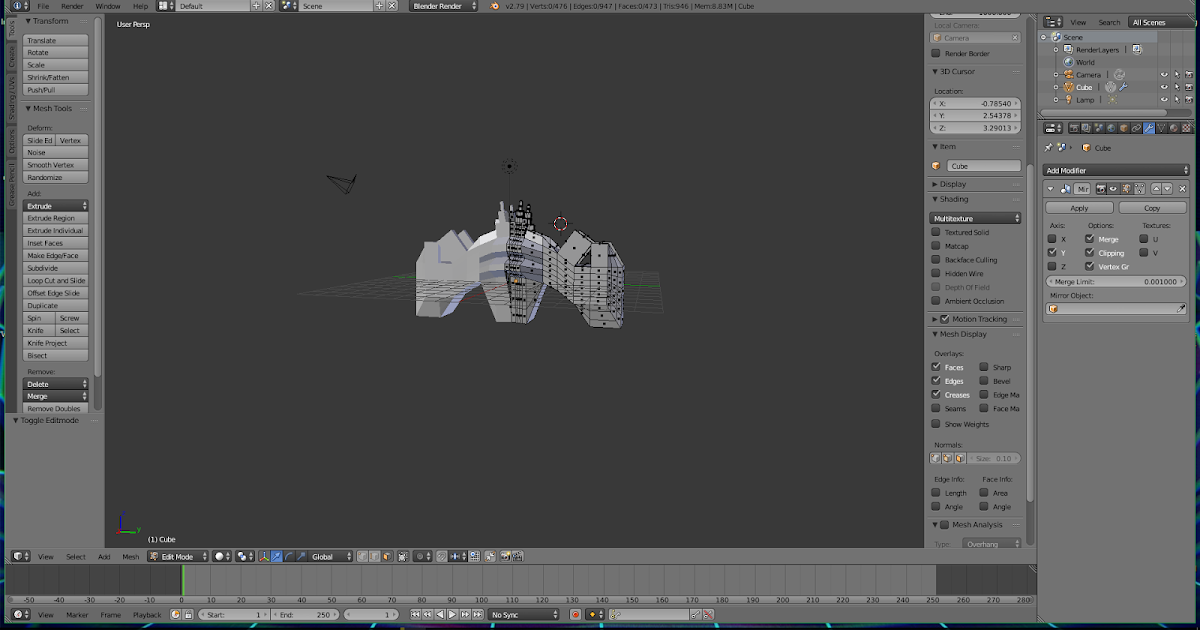Viewport: 1200px width, 630px height.
Task: Disable the Y axis mirror checkbox
Action: pos(1052,252)
